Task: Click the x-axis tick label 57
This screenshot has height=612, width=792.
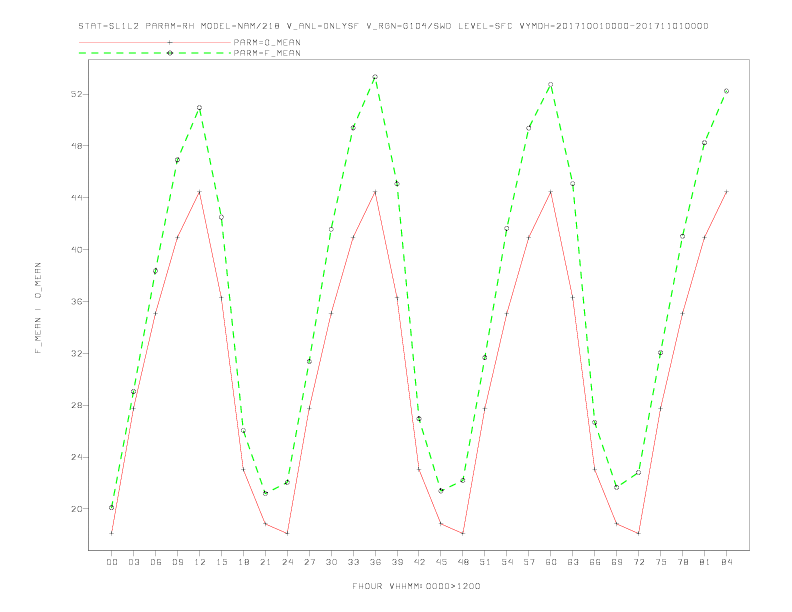Action: pyautogui.click(x=529, y=562)
